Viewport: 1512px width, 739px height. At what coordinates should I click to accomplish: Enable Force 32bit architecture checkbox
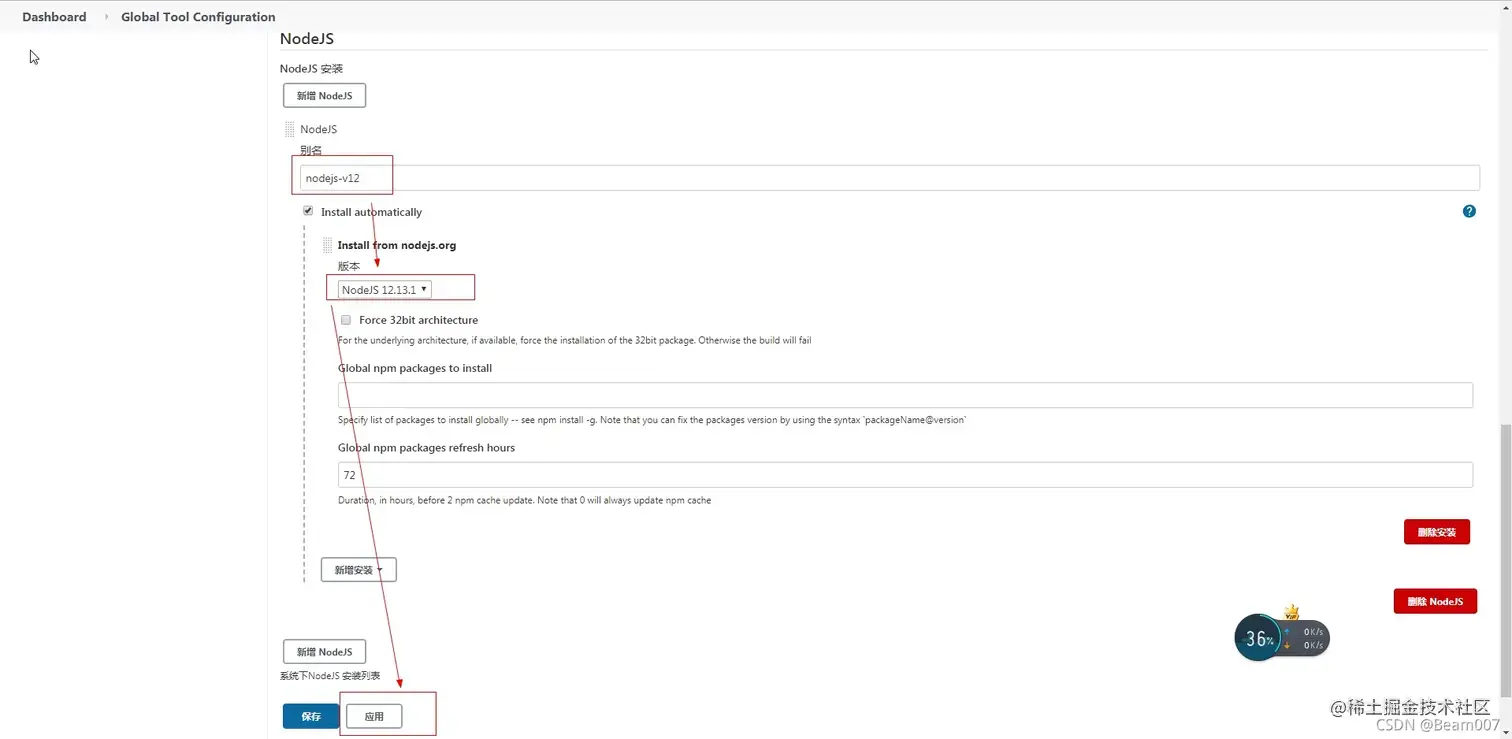coord(346,320)
